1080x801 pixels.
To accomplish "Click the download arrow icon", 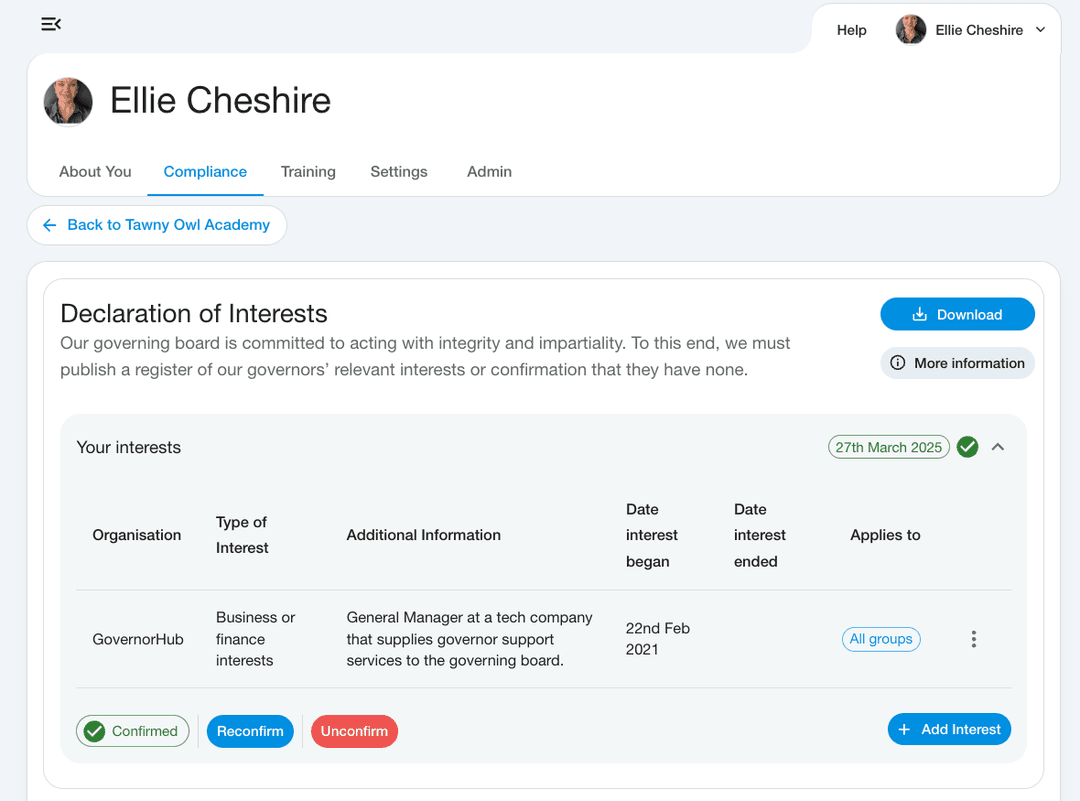I will 920,315.
